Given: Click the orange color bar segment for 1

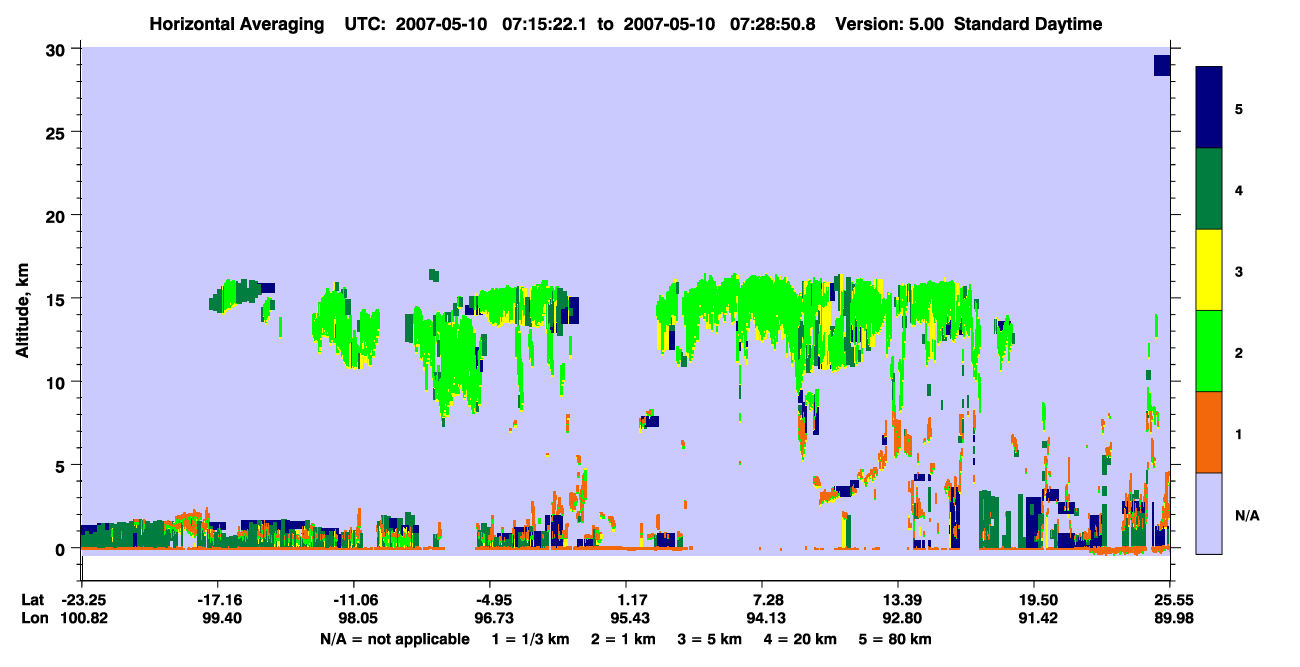Looking at the screenshot, I should 1209,432.
